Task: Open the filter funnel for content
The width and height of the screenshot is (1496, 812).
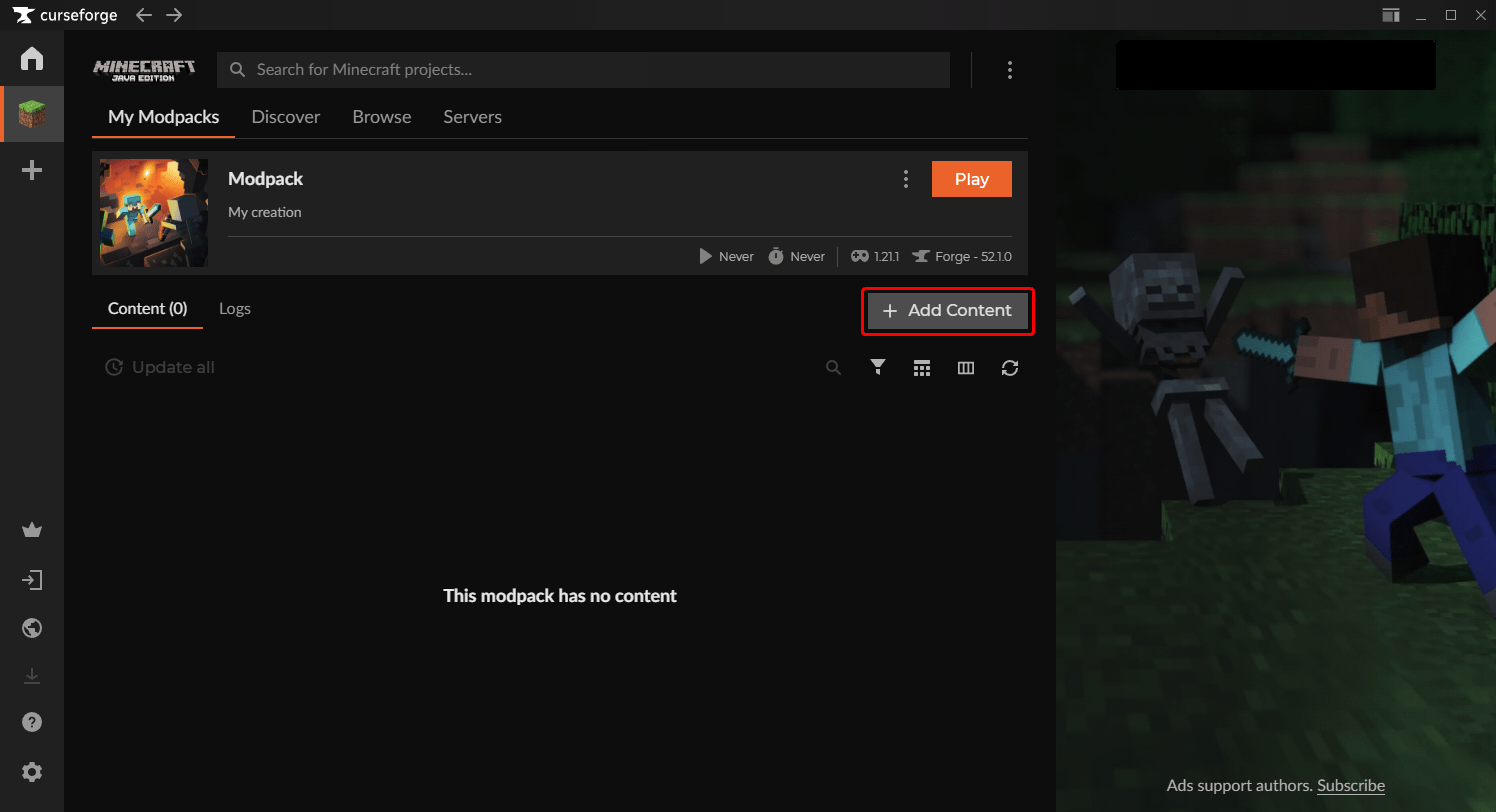Action: click(x=878, y=368)
